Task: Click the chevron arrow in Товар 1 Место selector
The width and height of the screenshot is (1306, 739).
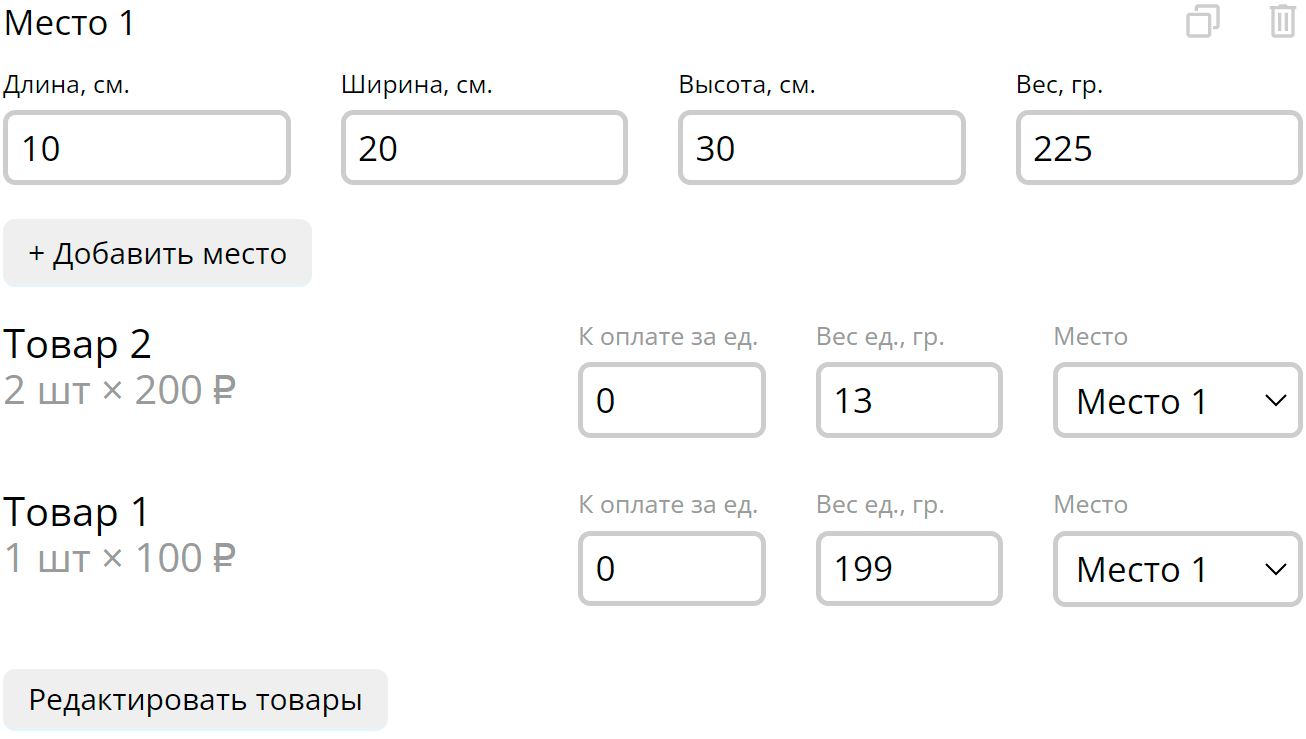Action: click(1275, 569)
